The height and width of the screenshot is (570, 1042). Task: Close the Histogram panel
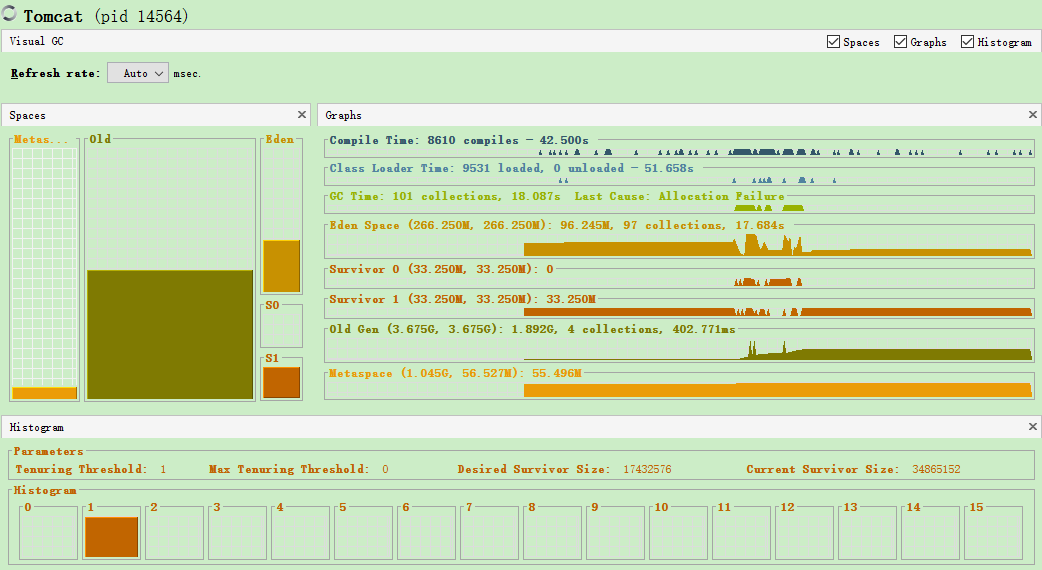click(1033, 427)
